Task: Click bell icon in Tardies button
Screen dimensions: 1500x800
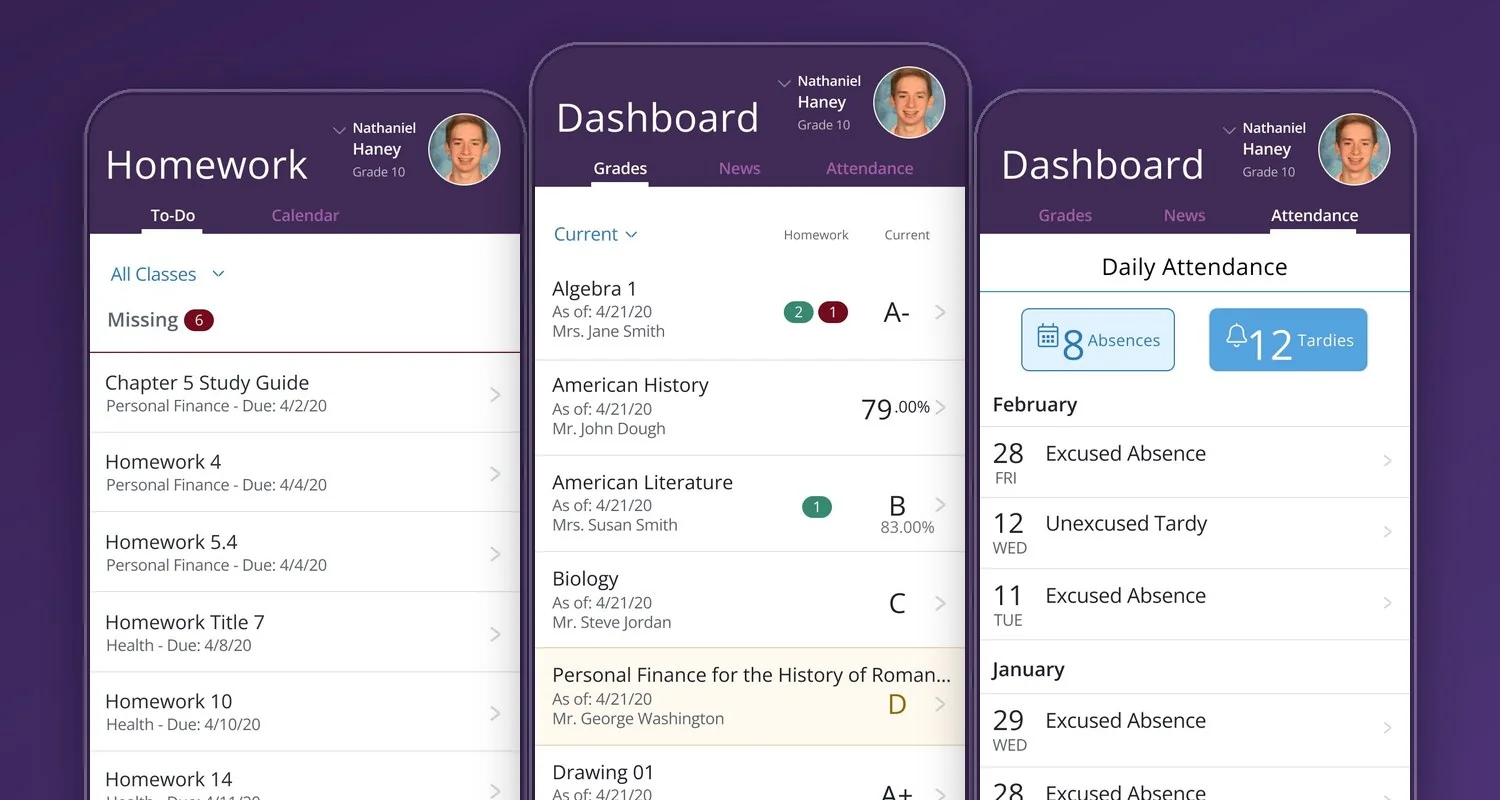Action: point(1237,335)
